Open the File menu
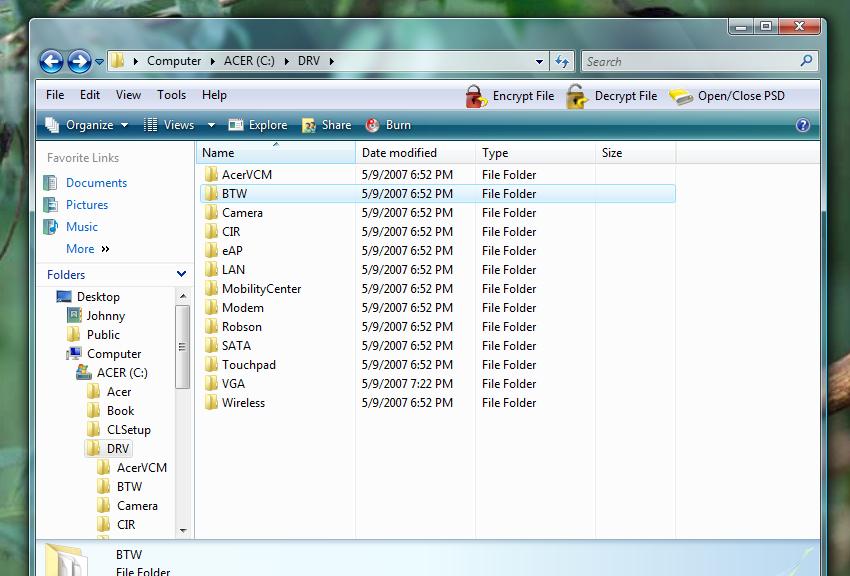Image resolution: width=850 pixels, height=576 pixels. (55, 95)
